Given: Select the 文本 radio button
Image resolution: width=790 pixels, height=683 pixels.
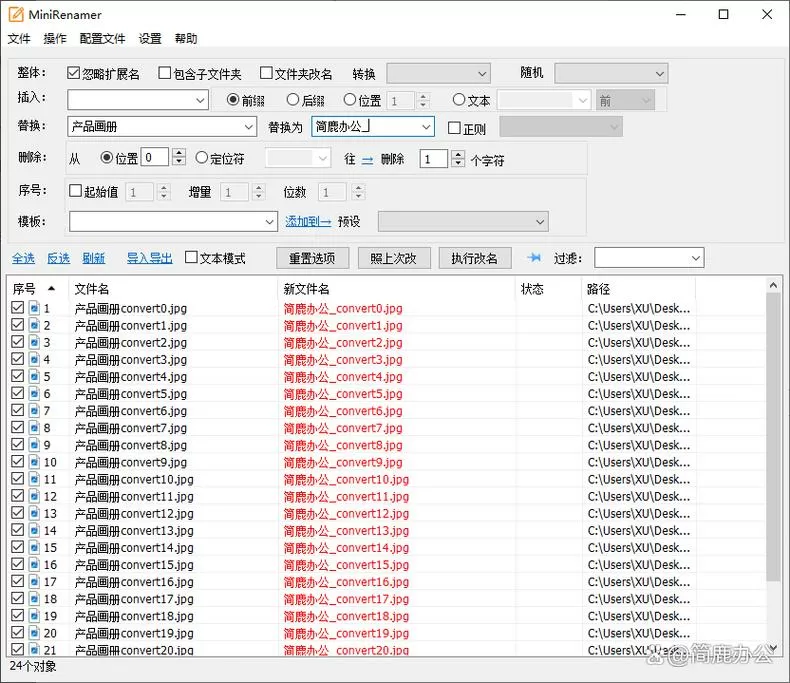Looking at the screenshot, I should [x=458, y=100].
